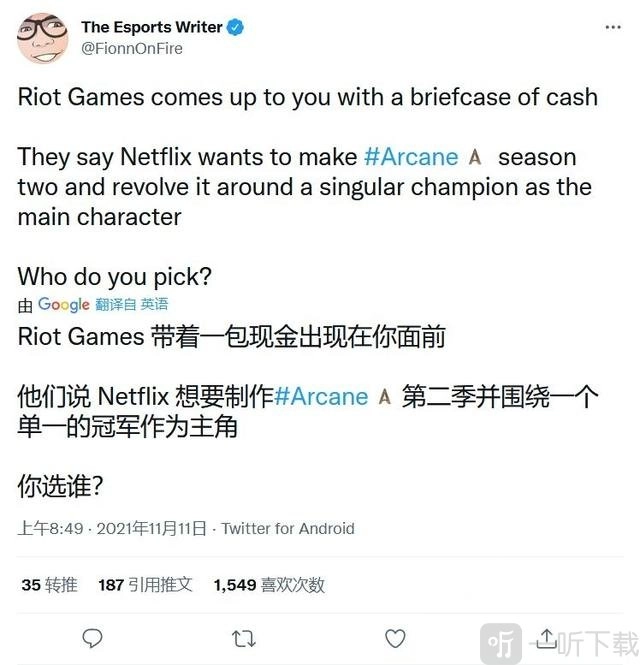Click the 听下载 watermark logo icon
This screenshot has width=640, height=665.
coord(501,643)
